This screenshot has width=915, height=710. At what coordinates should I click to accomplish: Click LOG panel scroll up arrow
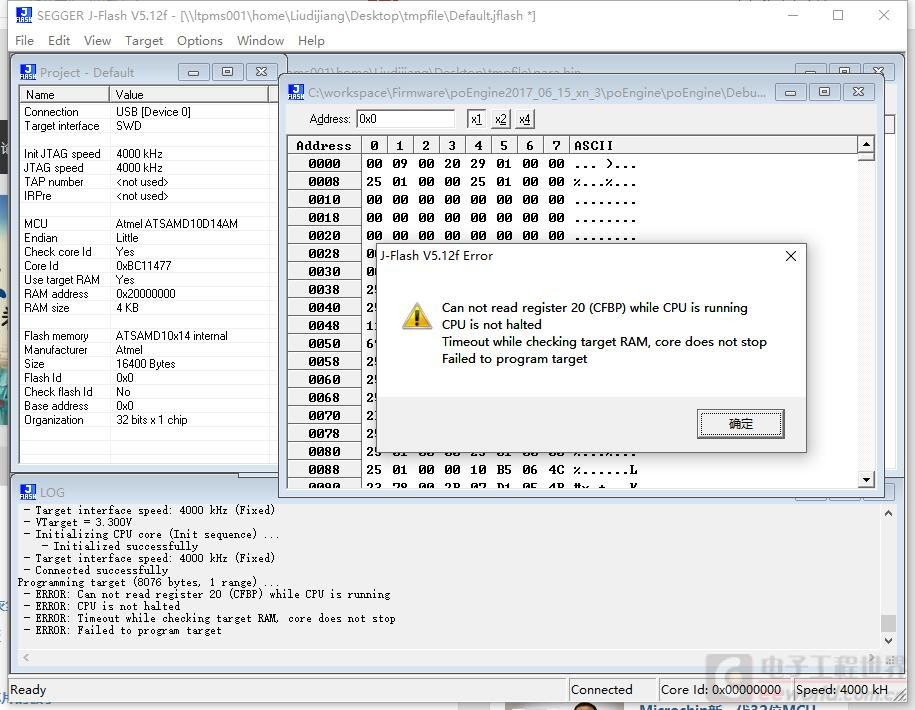tap(888, 513)
